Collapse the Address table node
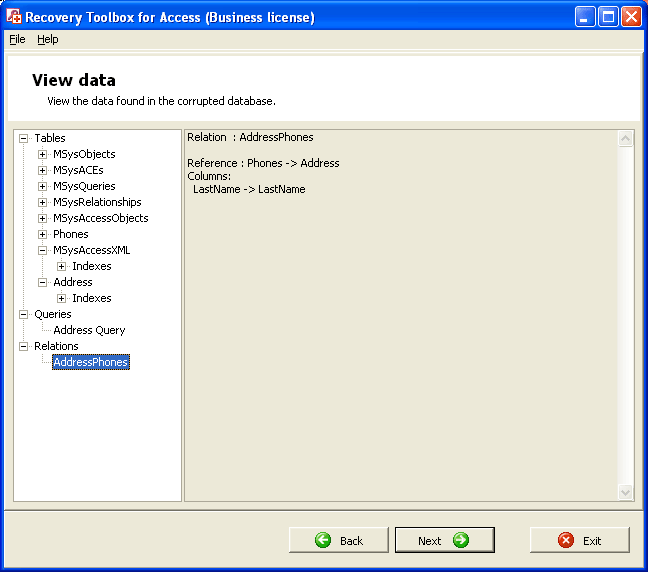Image resolution: width=648 pixels, height=572 pixels. point(42,282)
